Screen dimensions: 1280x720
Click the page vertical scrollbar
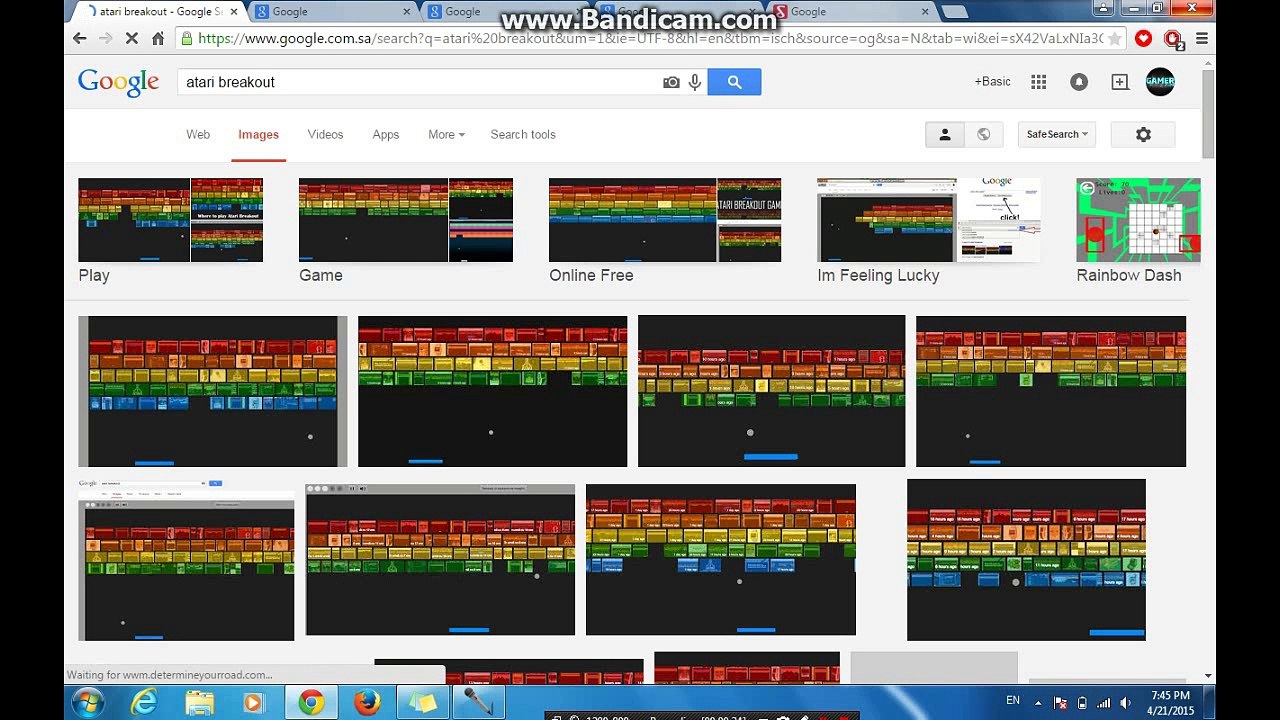pos(1208,112)
